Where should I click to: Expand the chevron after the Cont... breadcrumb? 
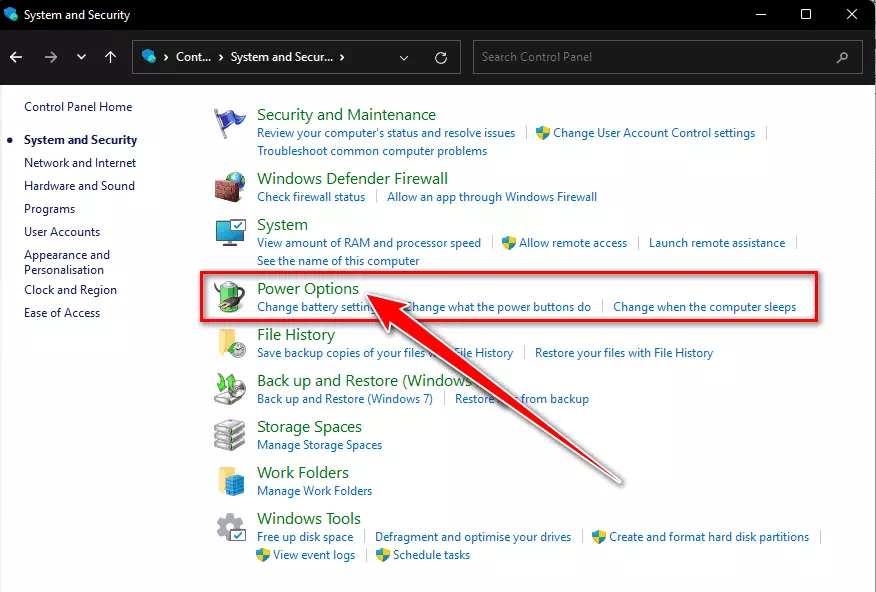click(221, 57)
